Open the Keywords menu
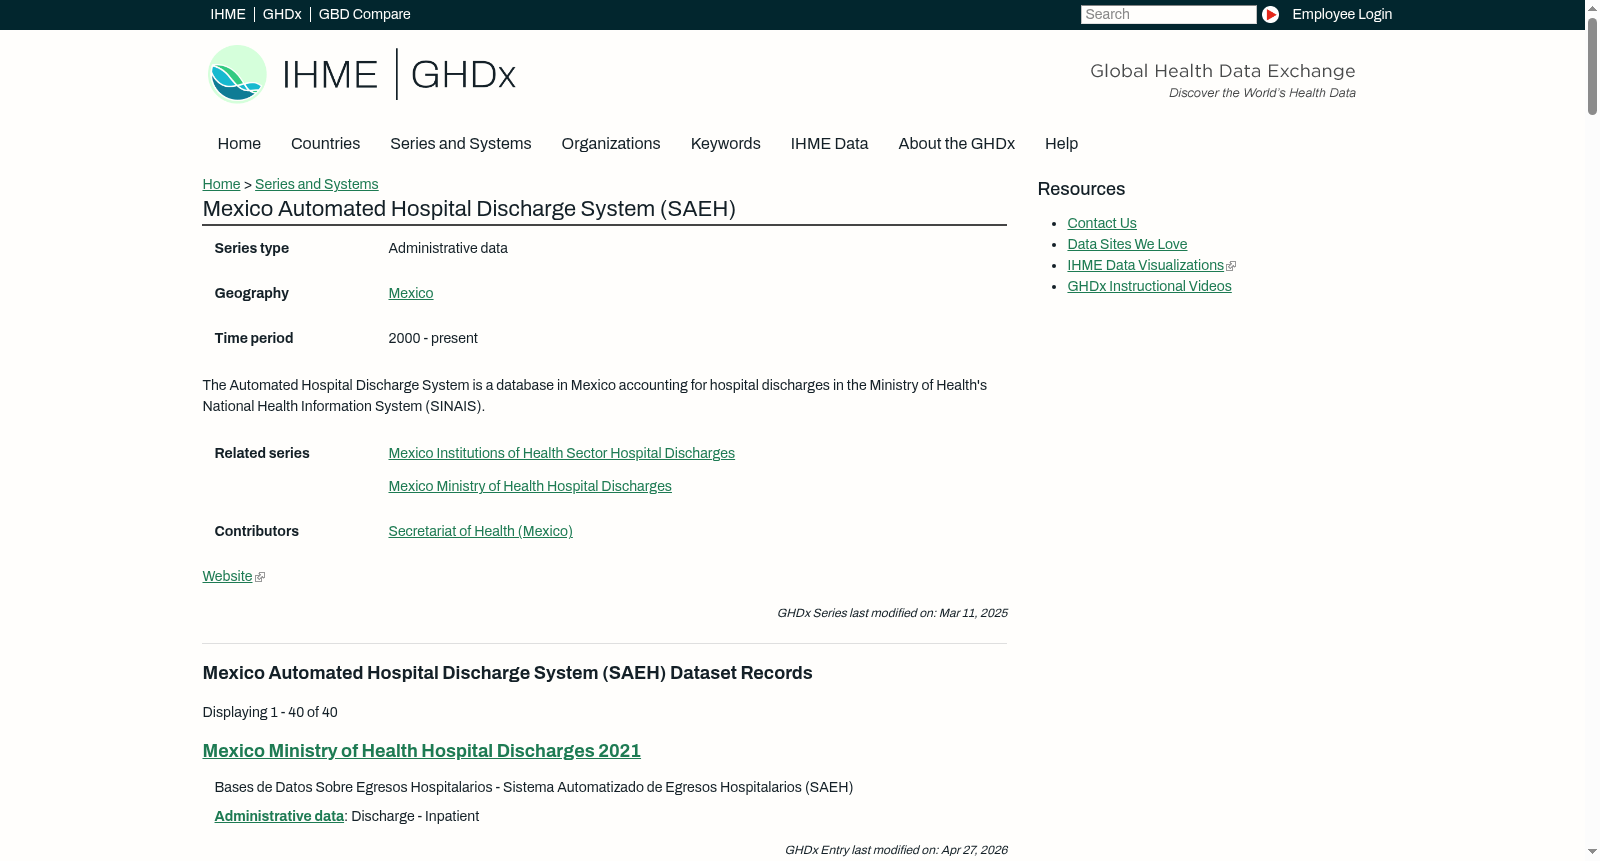Viewport: 1600px width, 861px height. (726, 144)
